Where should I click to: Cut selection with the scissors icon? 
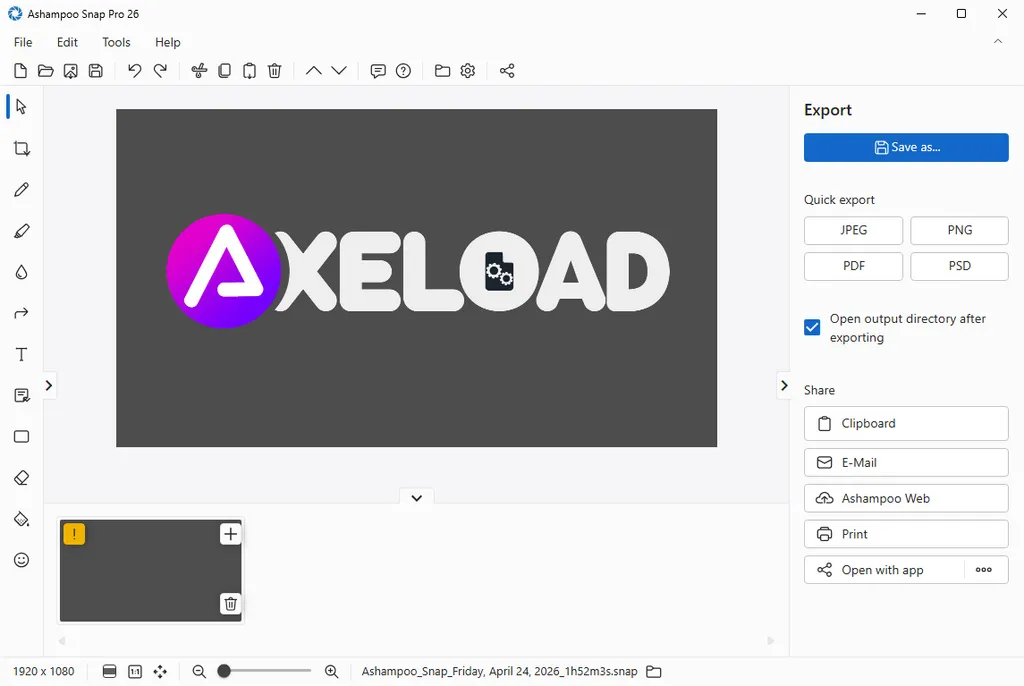(x=199, y=71)
